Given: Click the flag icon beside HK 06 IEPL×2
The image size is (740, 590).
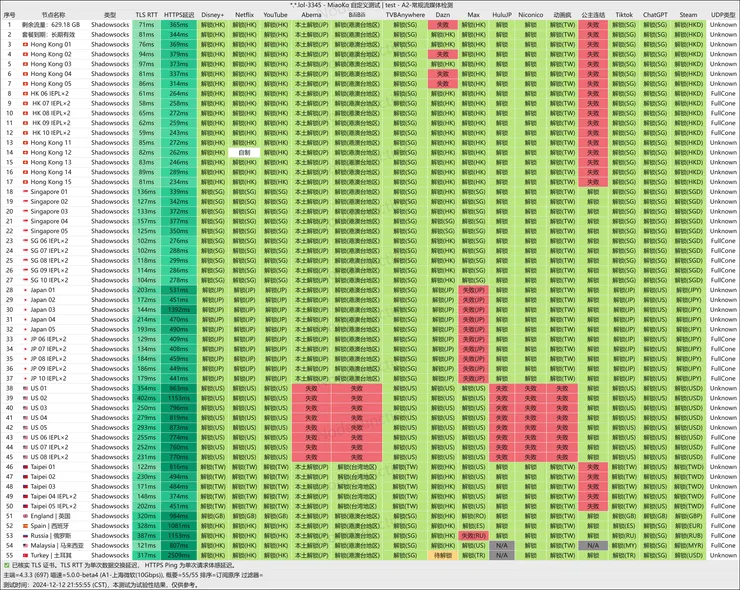Looking at the screenshot, I should coord(25,93).
